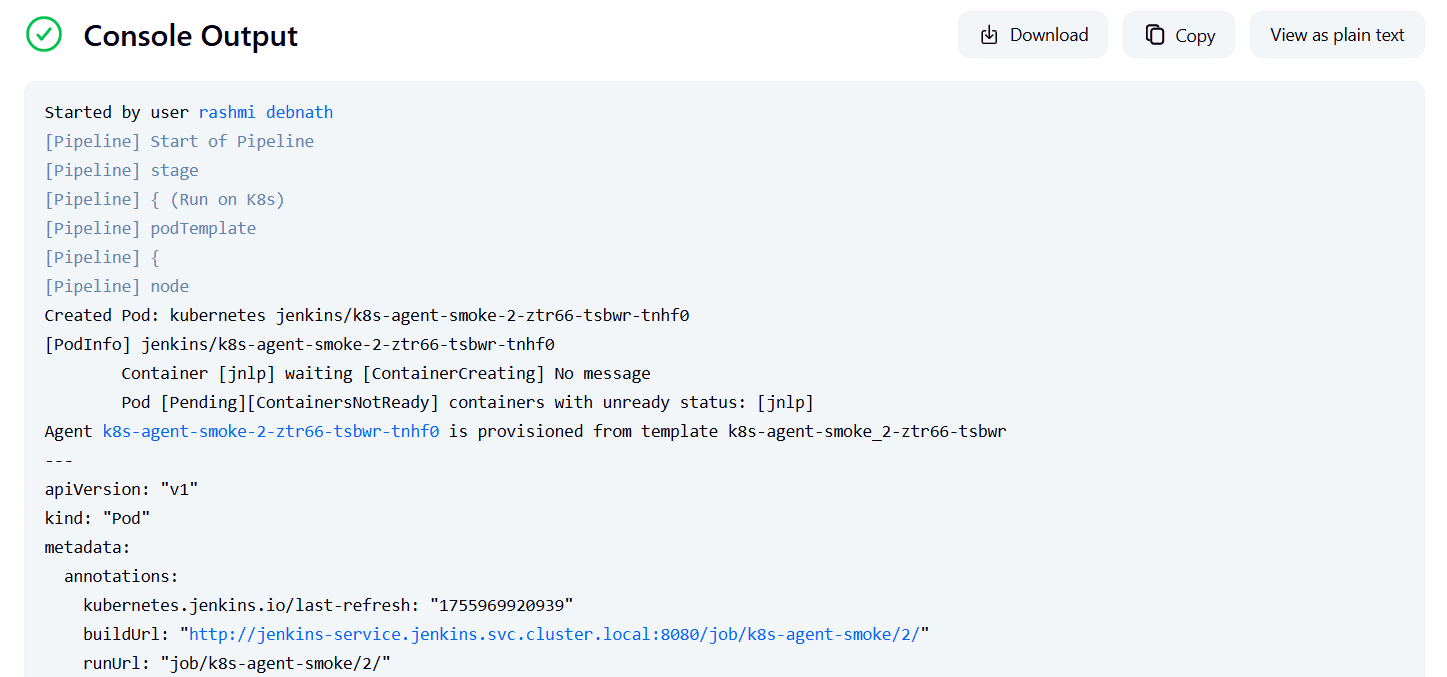Screen dimensions: 1447x677
Task: Select the Download console log button
Action: coord(1032,34)
